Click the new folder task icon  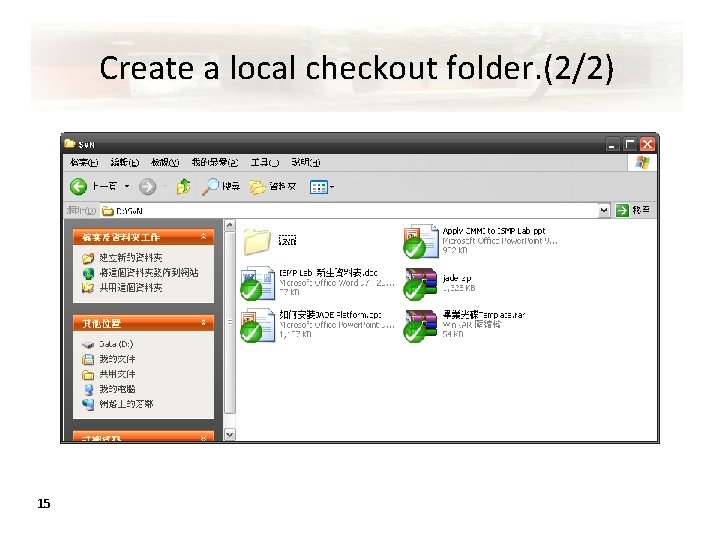[88, 258]
